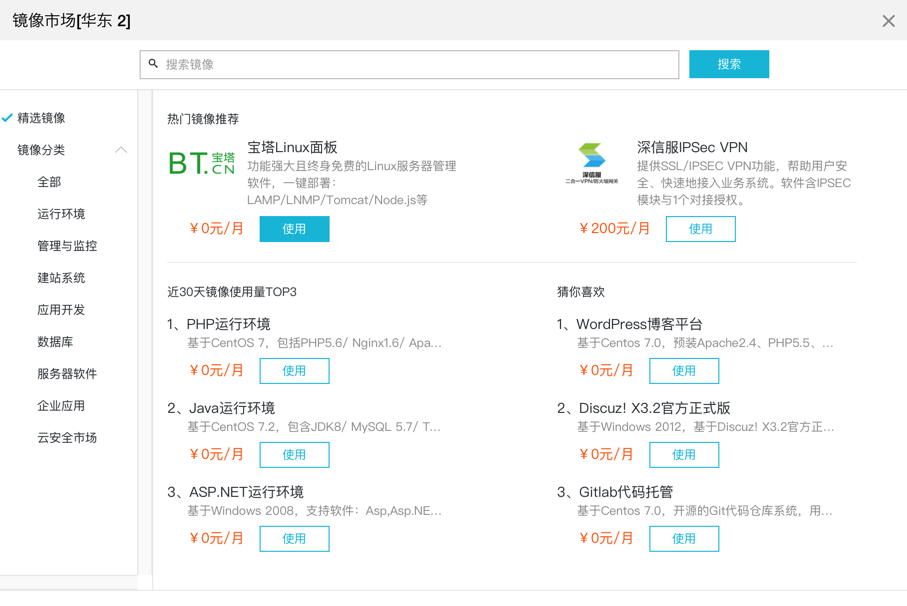Use the Gitlab代码托管 image
The image size is (907, 606).
click(x=684, y=539)
